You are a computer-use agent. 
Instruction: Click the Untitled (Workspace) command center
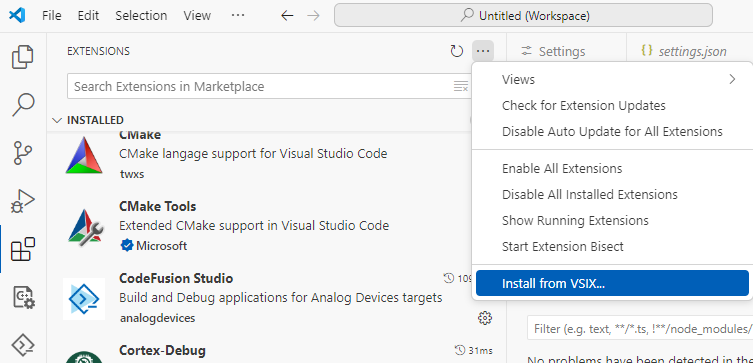[x=523, y=16]
